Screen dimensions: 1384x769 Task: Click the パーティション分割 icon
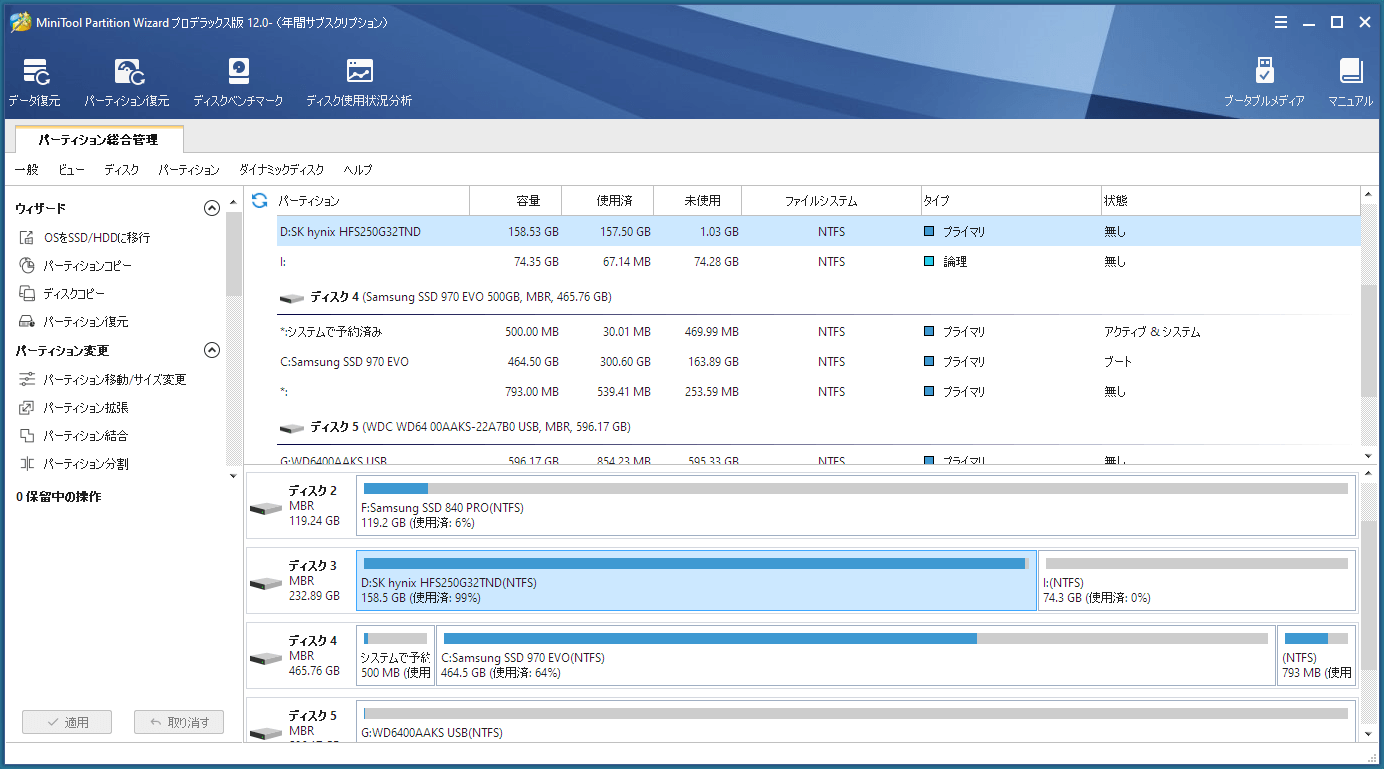pyautogui.click(x=27, y=464)
